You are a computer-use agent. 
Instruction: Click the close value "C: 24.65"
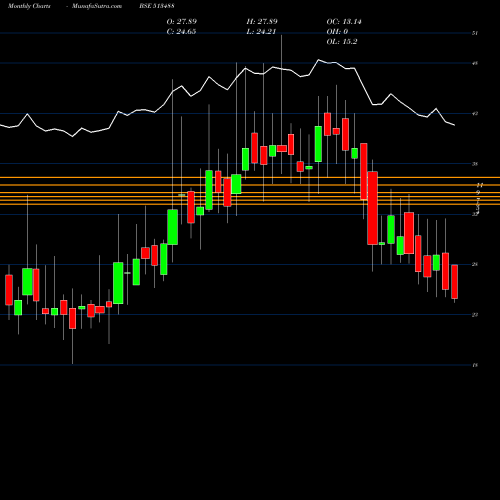[181, 31]
